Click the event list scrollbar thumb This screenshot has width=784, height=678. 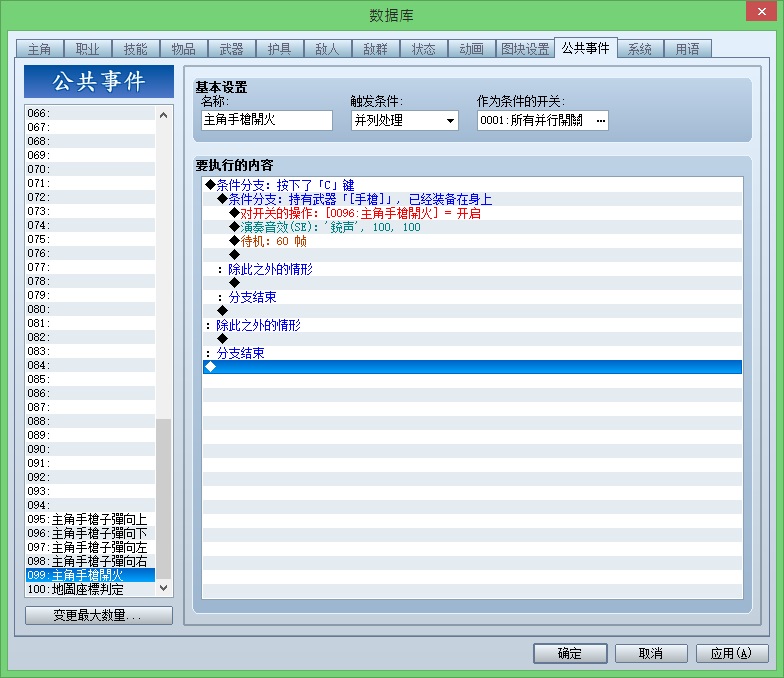tap(164, 498)
